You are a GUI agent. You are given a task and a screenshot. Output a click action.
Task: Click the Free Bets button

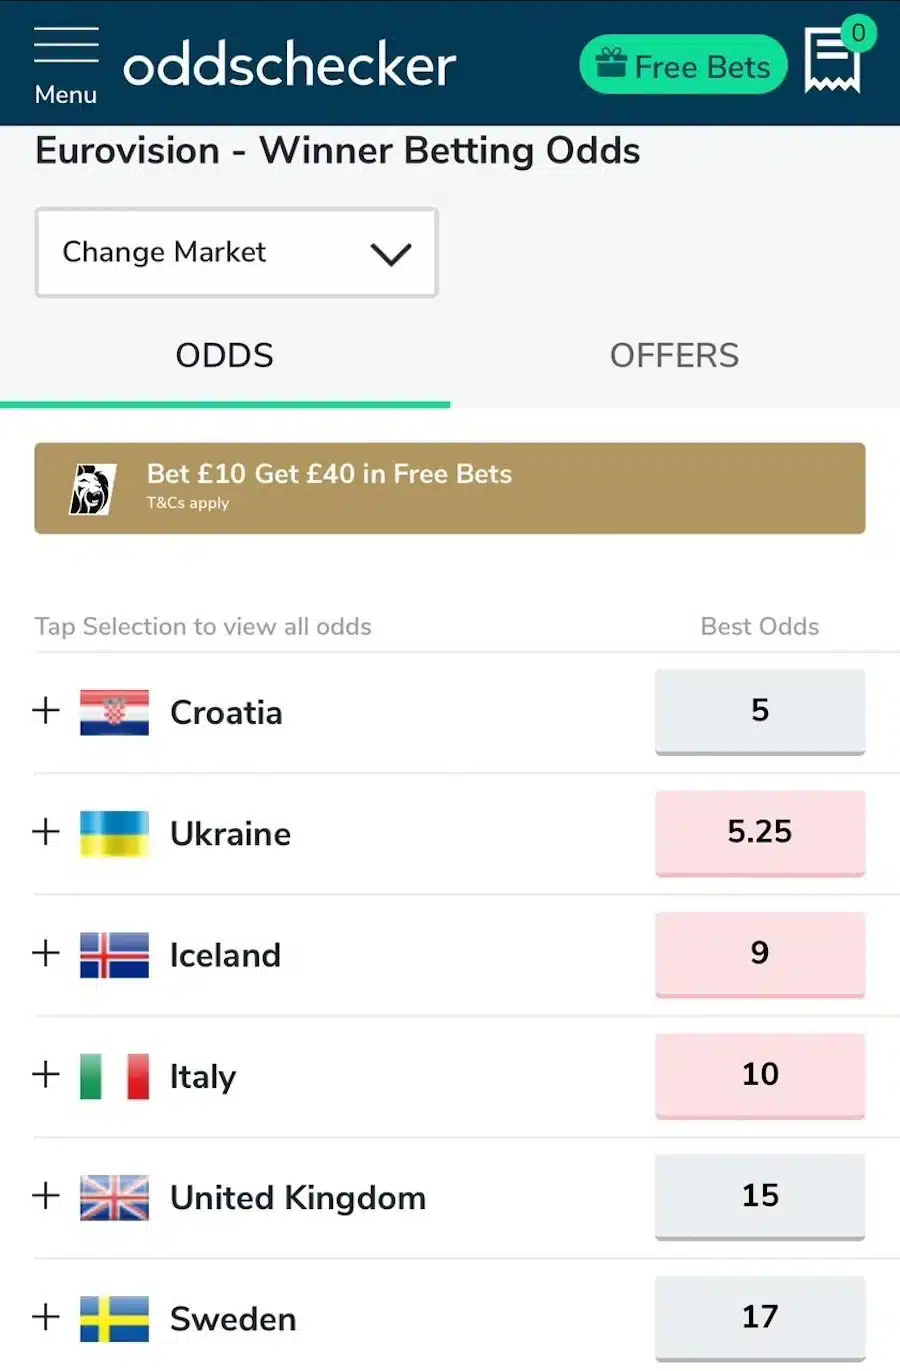(x=683, y=66)
